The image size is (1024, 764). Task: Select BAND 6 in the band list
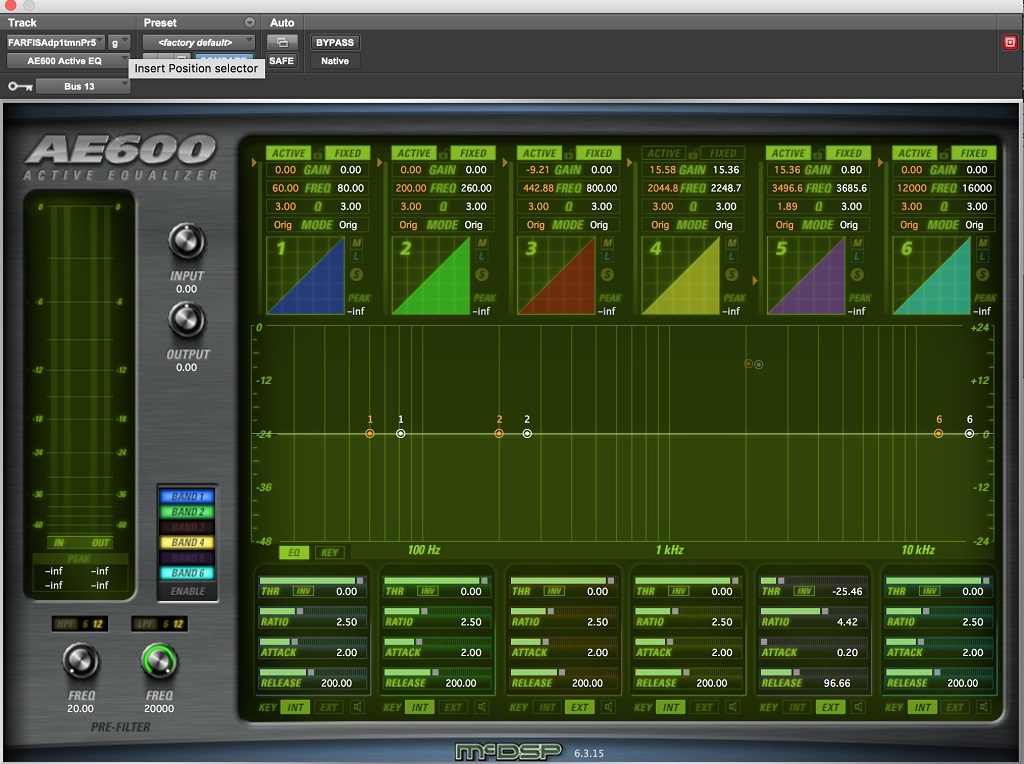[187, 573]
